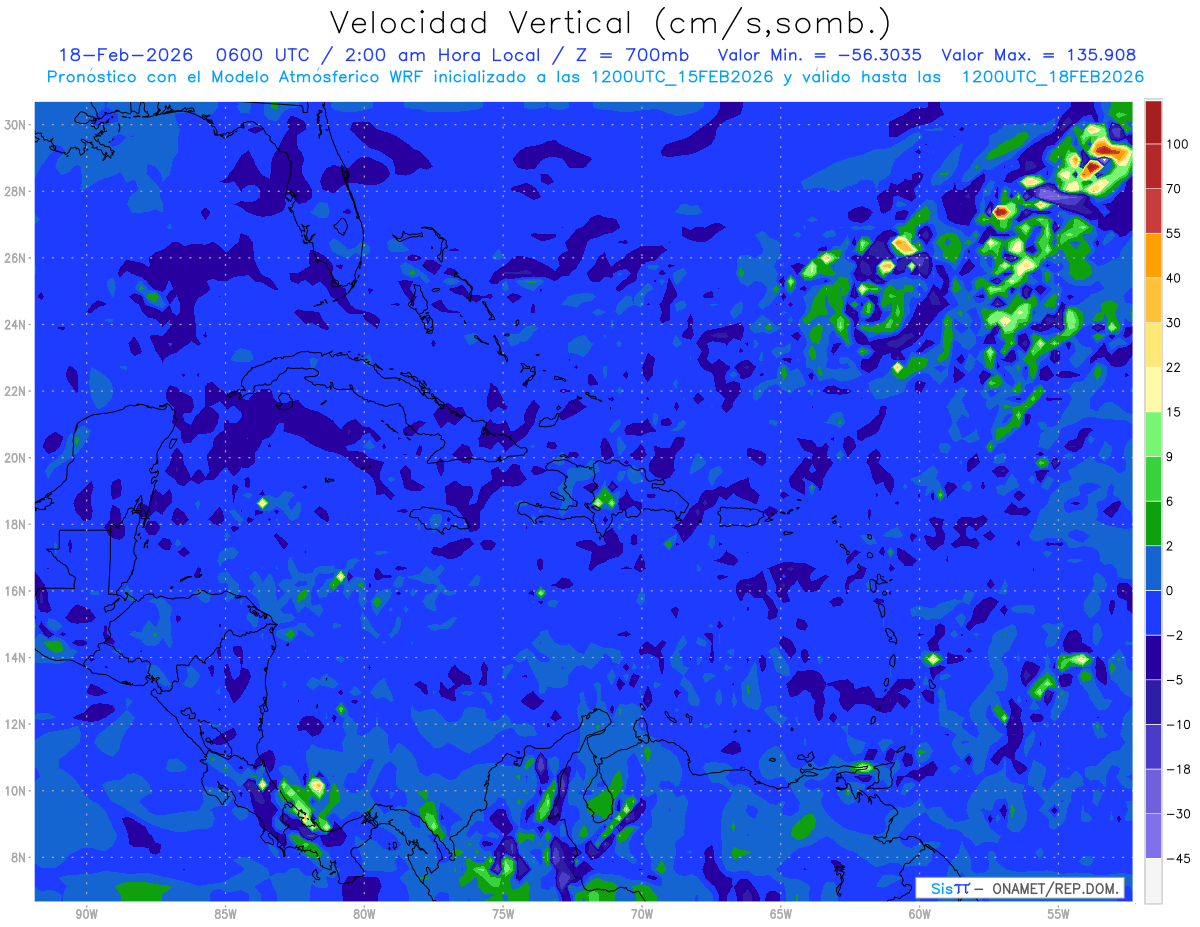
Task: Click the '85W' longitude label
Action: point(225,913)
